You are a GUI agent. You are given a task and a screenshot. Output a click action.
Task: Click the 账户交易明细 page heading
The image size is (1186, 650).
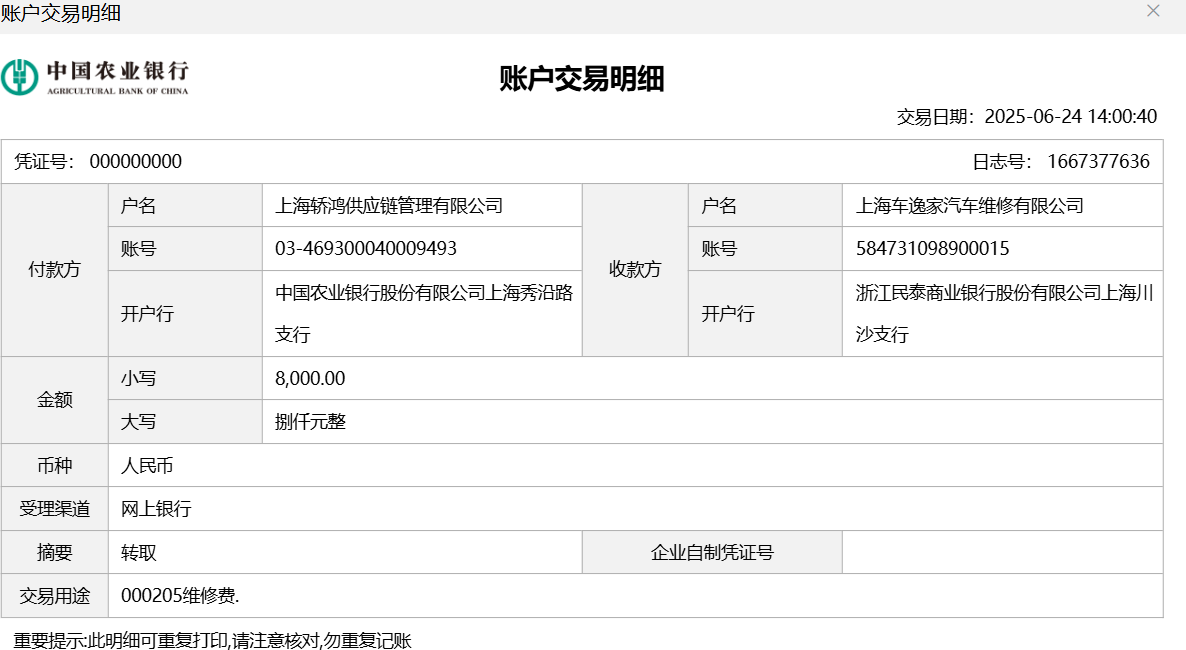(582, 79)
